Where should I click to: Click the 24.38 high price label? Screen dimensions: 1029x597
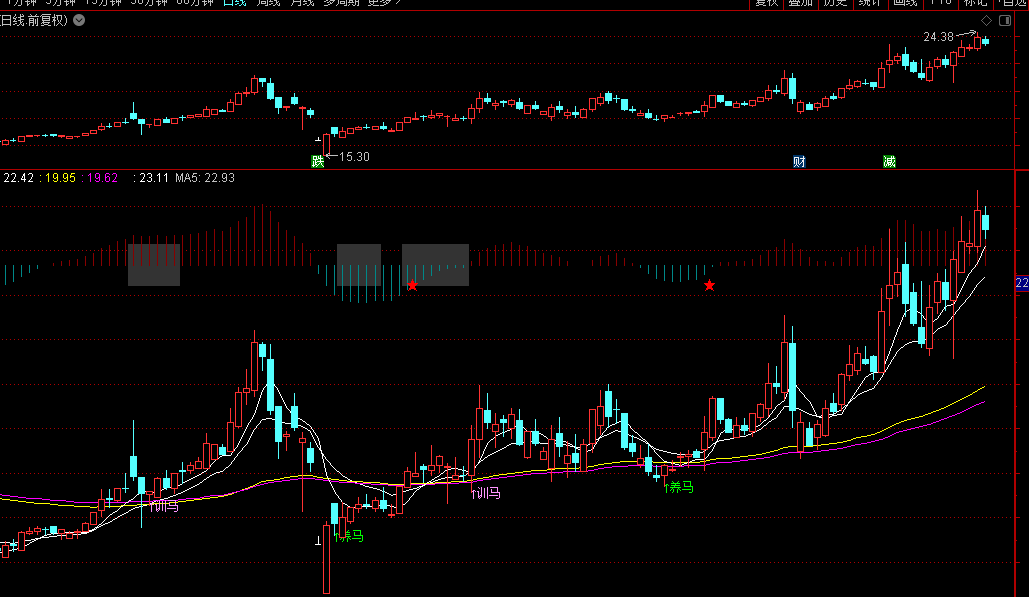pos(938,37)
